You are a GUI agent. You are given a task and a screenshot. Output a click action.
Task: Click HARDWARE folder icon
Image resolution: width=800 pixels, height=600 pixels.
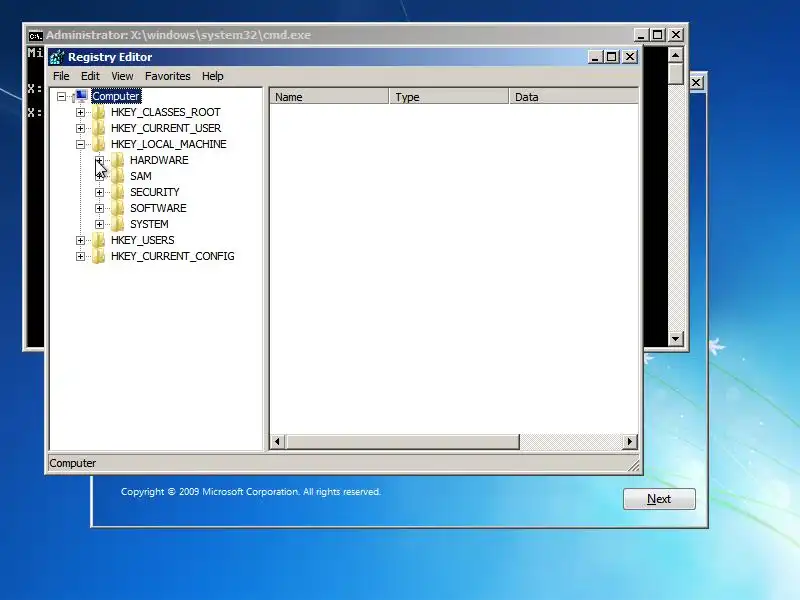tap(117, 160)
